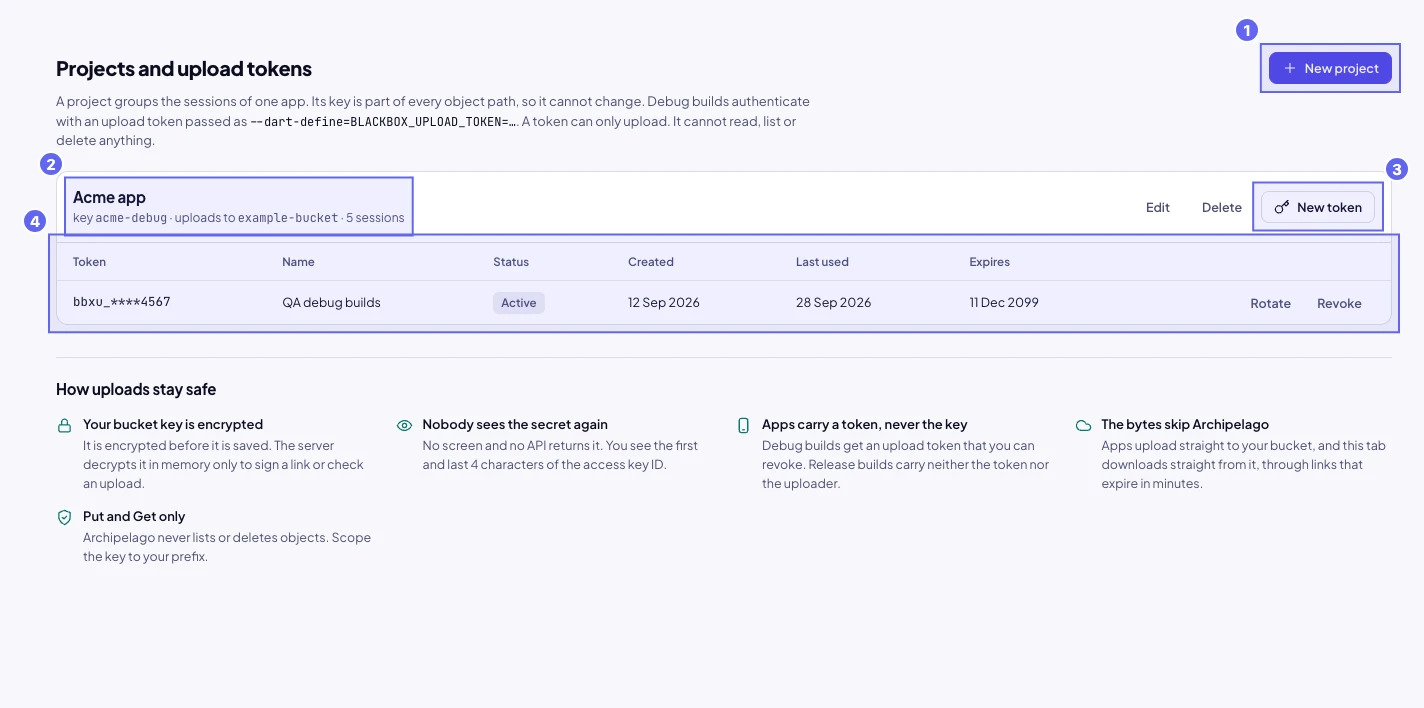Click the How uploads stay safe heading
1424x708 pixels.
click(136, 389)
